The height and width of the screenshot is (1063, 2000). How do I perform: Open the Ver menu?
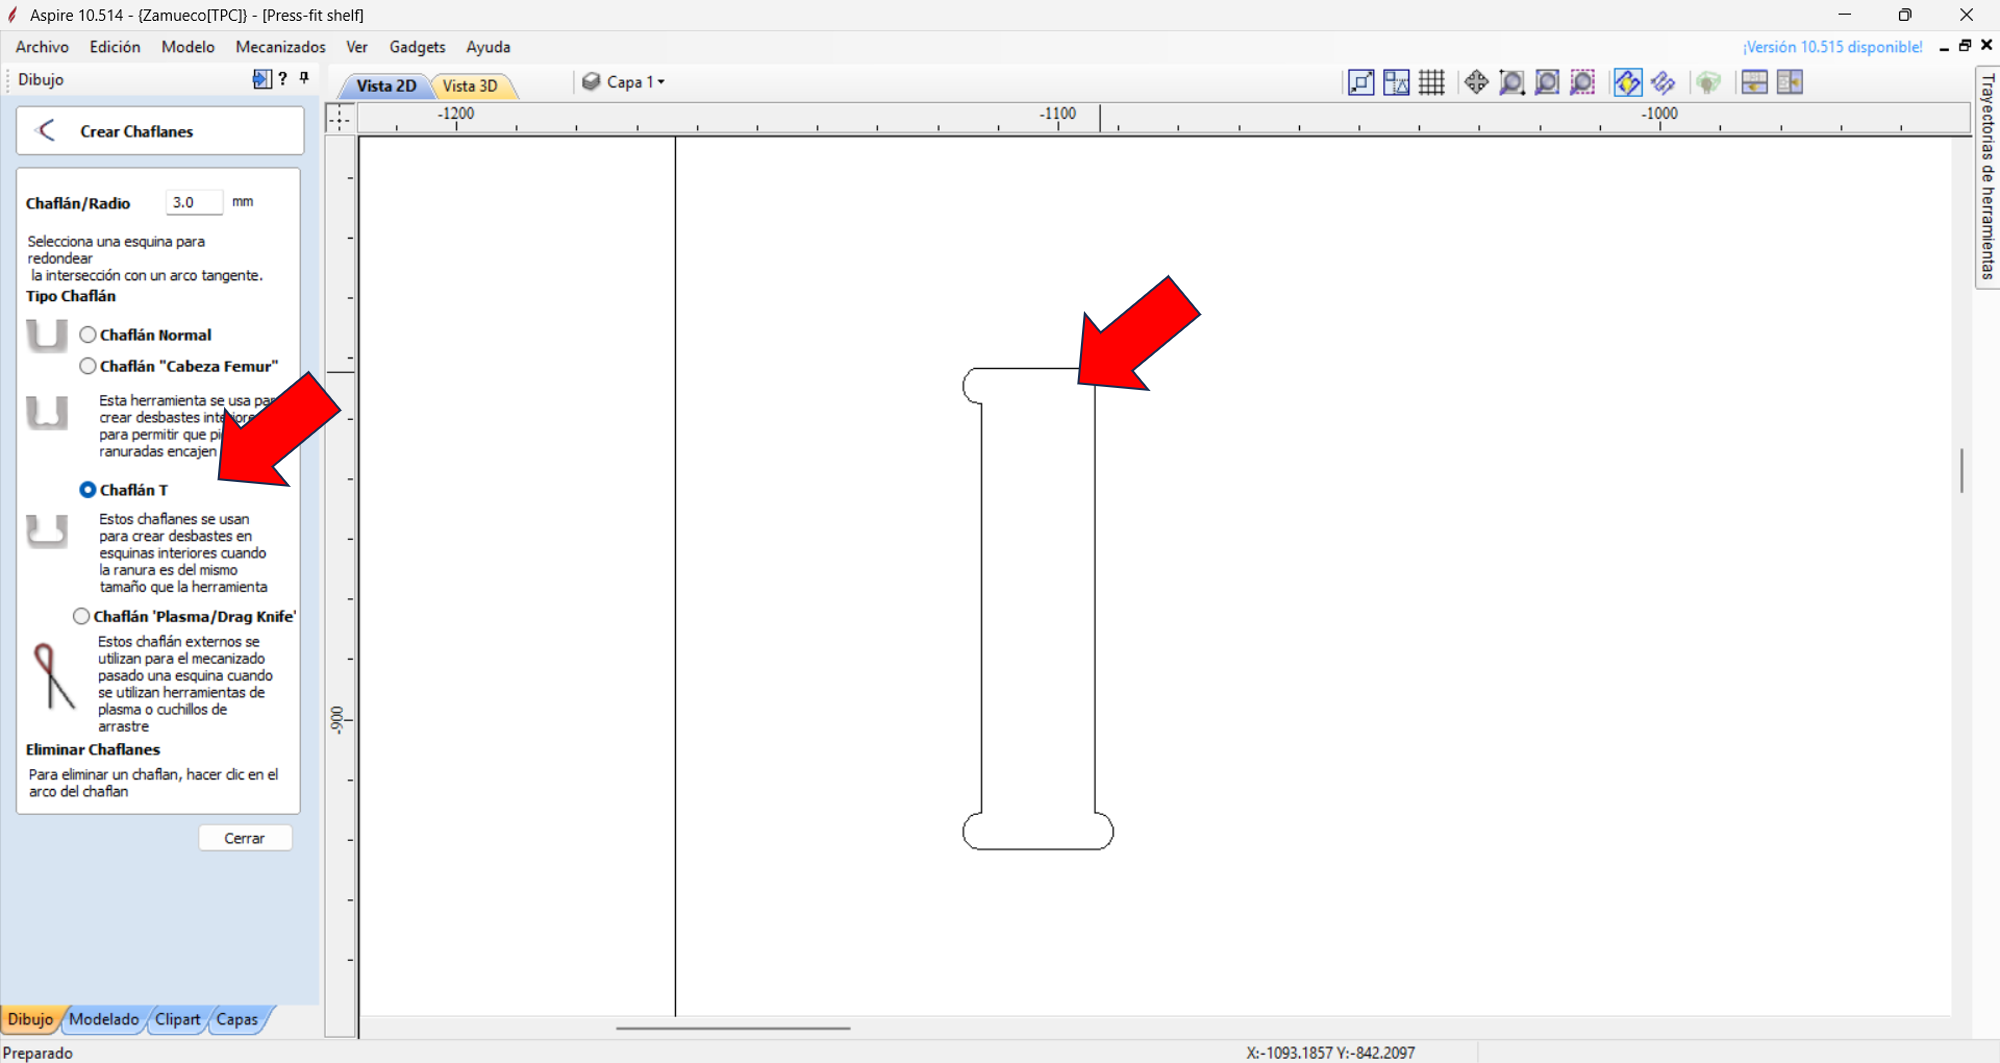pyautogui.click(x=357, y=47)
